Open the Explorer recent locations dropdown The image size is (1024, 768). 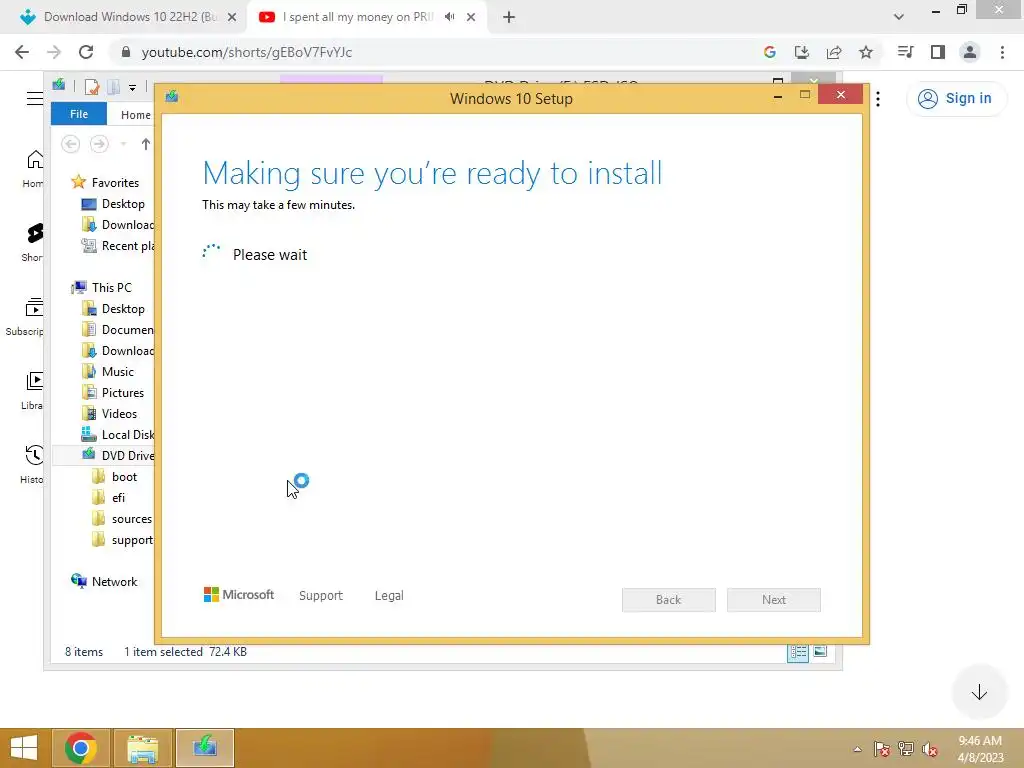coord(123,144)
